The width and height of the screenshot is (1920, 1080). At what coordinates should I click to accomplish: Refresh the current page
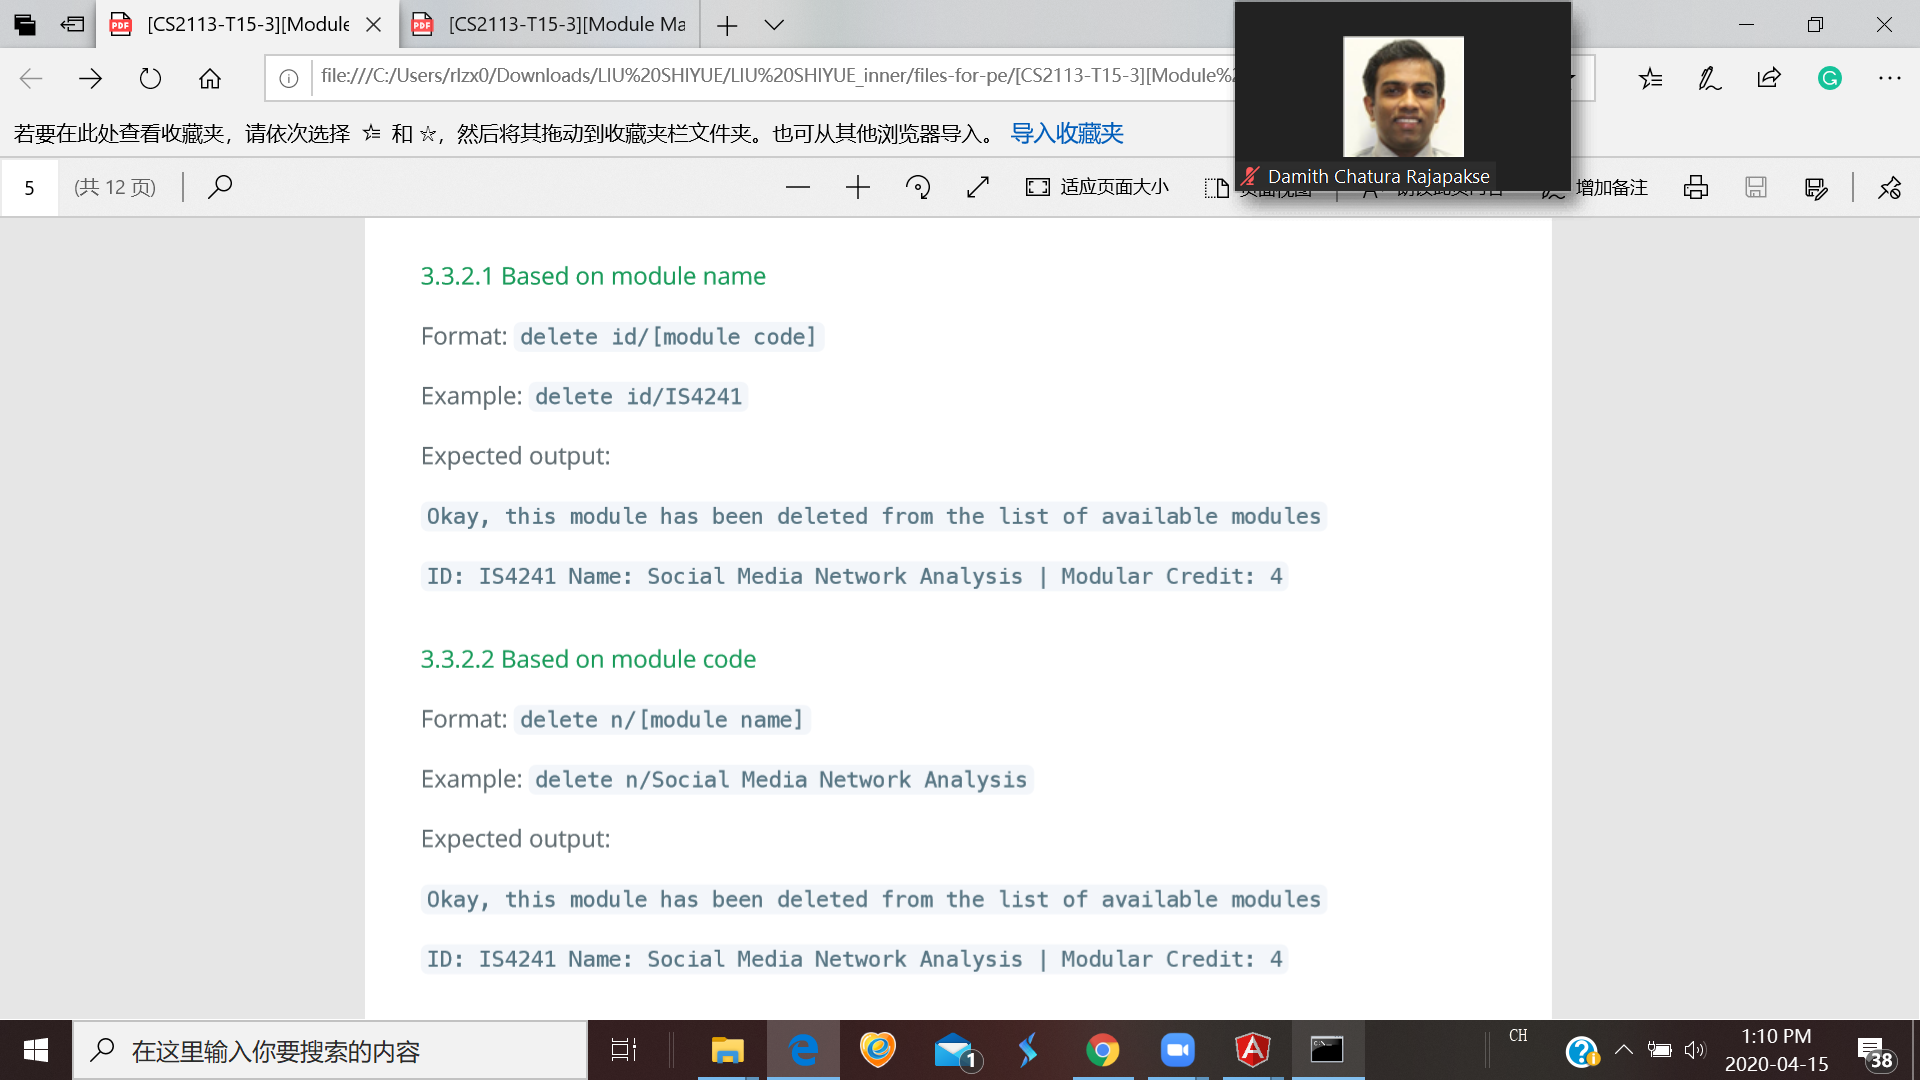coord(150,78)
